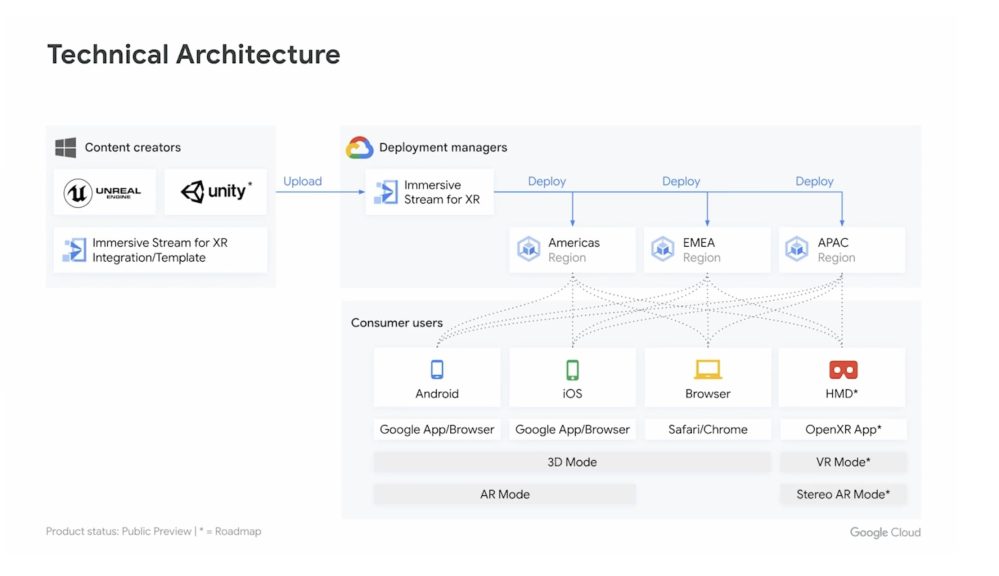Click the red HMD headset icon
999x576 pixels.
coord(842,370)
